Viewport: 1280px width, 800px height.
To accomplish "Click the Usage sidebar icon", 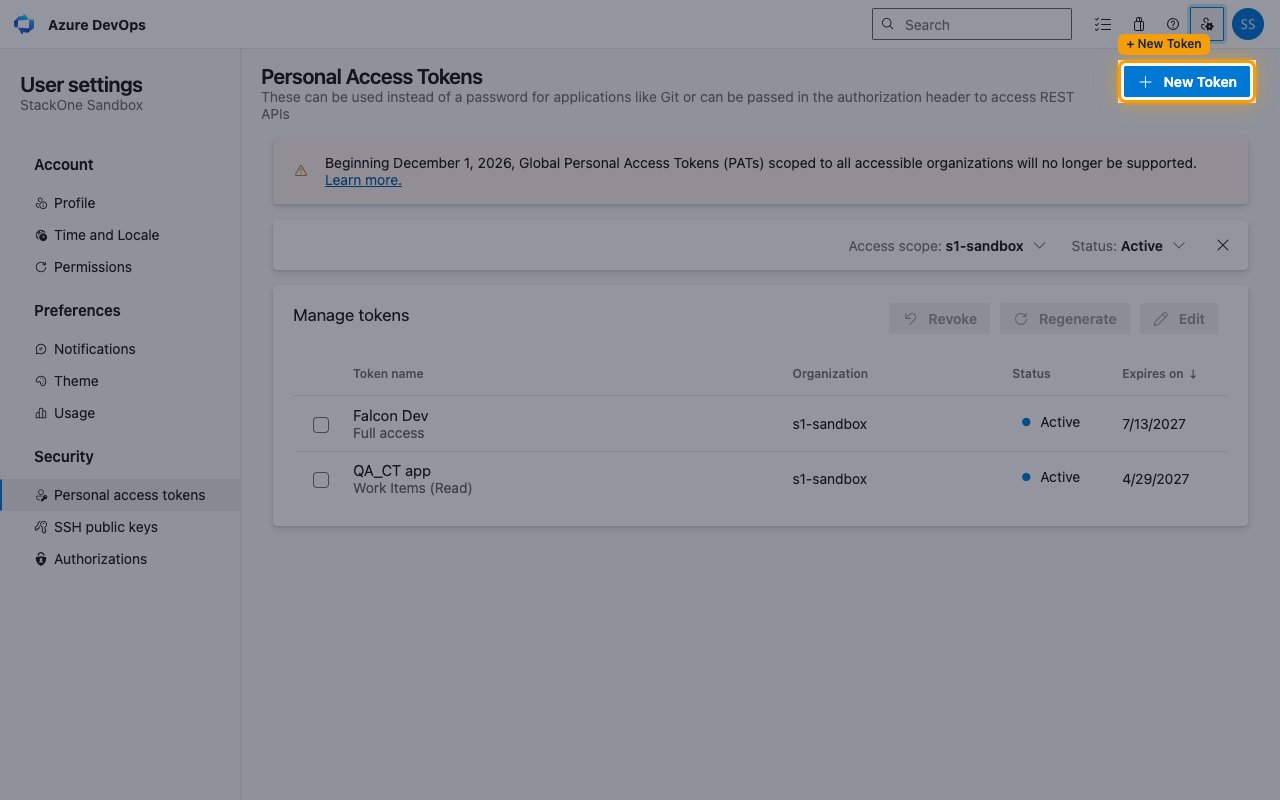I will [41, 413].
